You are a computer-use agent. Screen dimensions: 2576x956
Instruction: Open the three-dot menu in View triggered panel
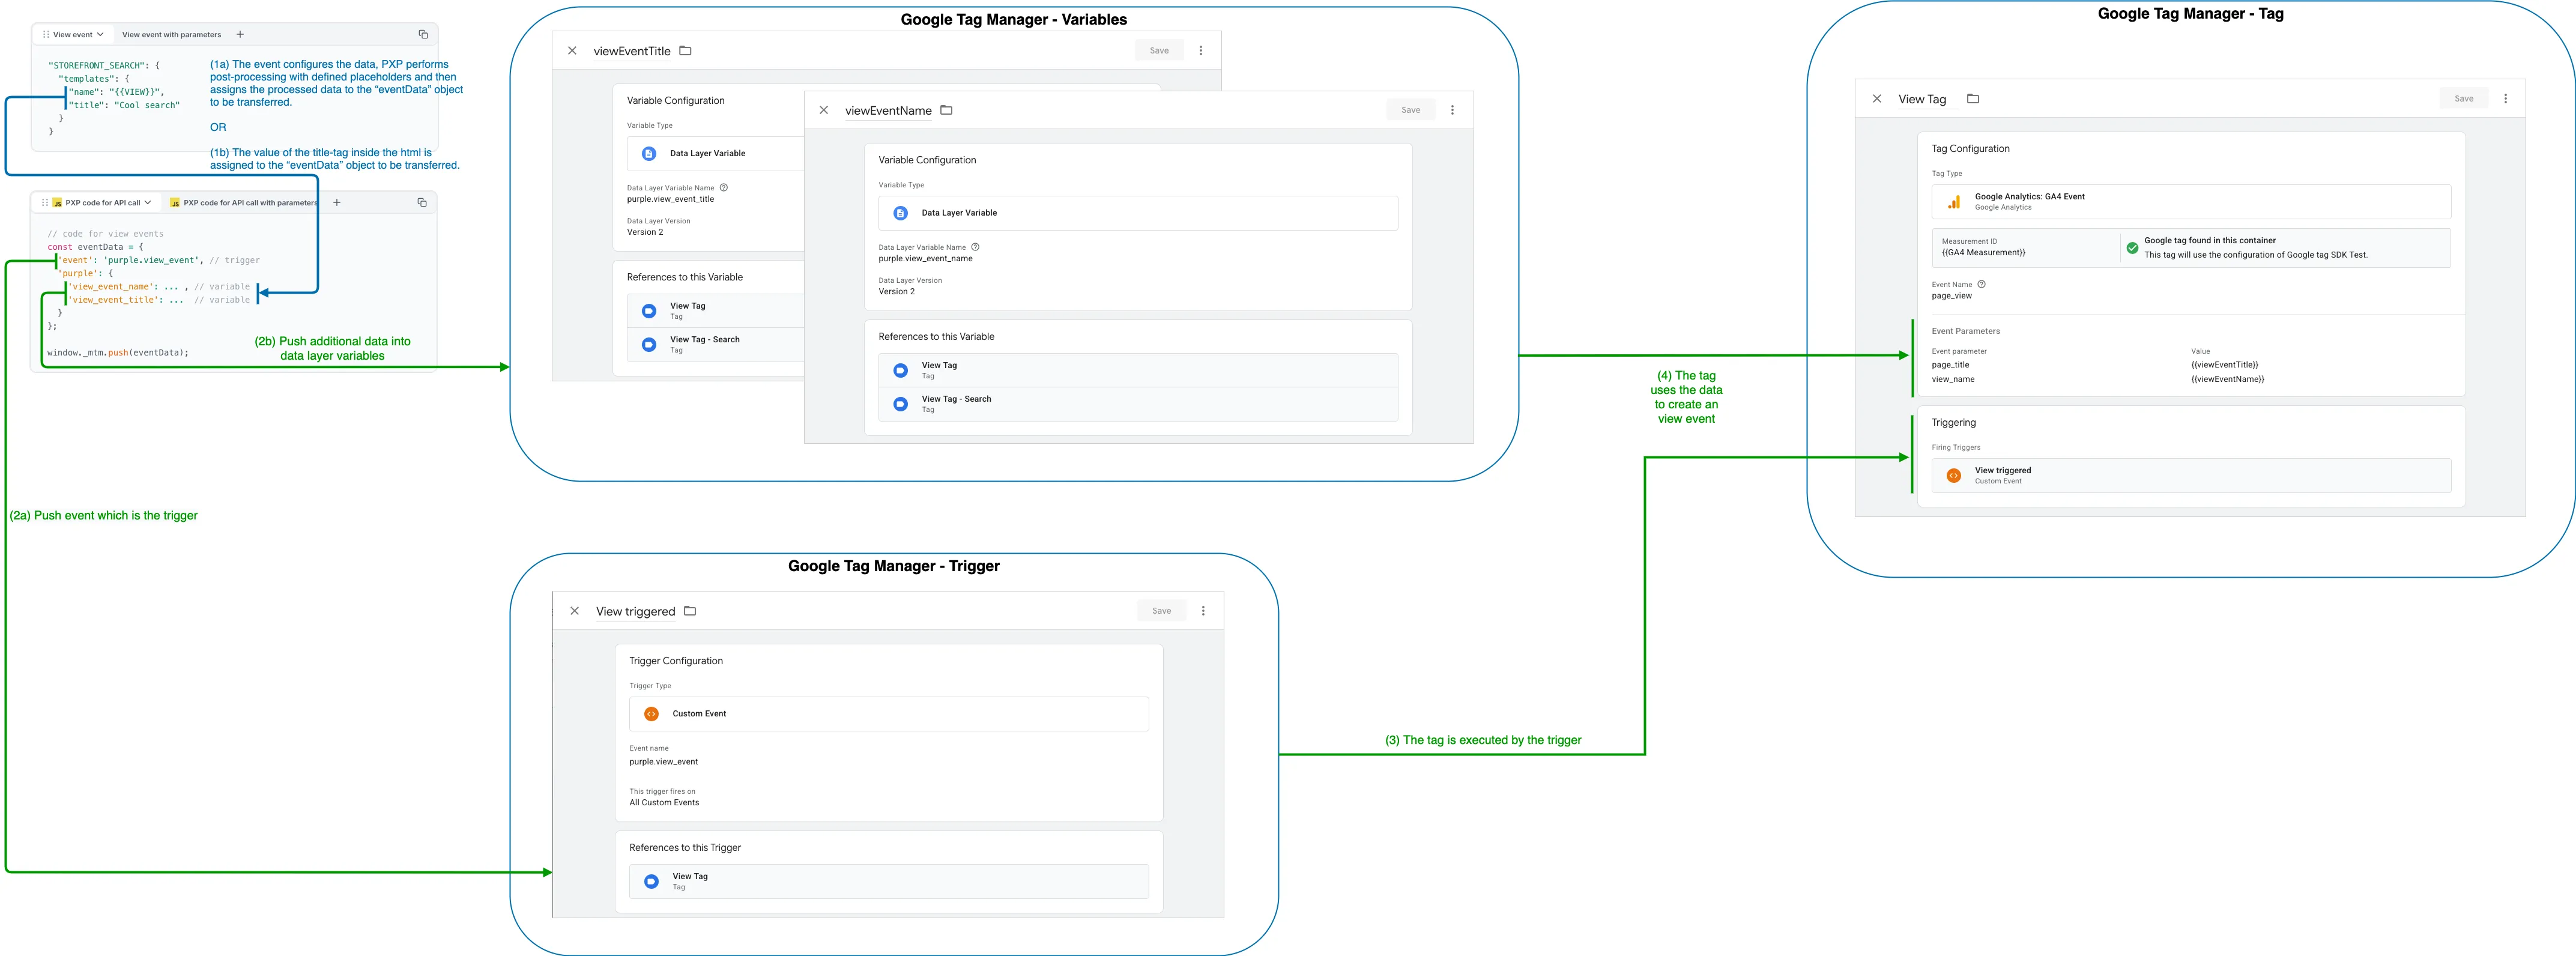1203,611
